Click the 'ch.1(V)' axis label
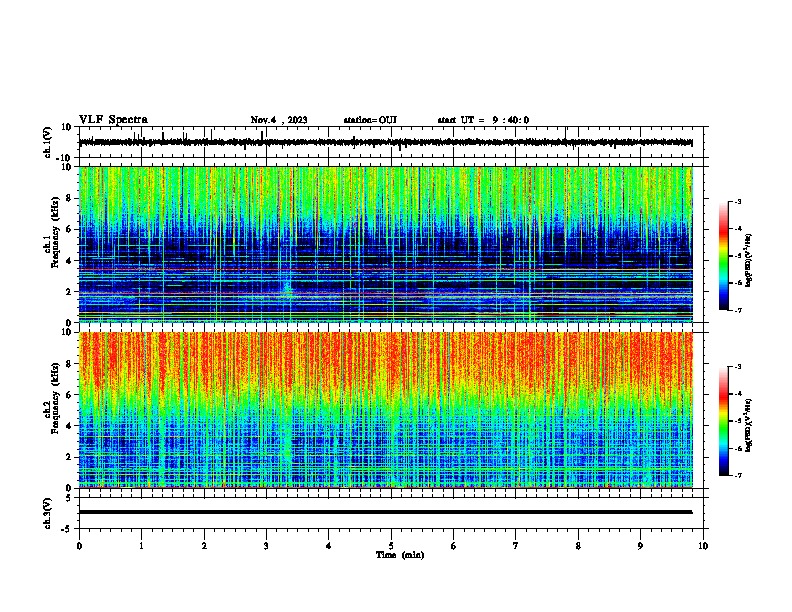792x612 pixels. coord(48,142)
